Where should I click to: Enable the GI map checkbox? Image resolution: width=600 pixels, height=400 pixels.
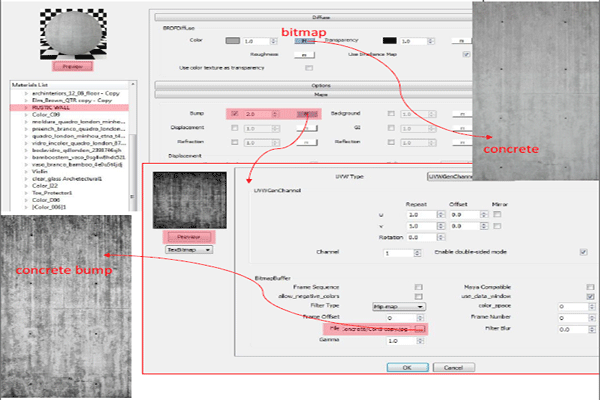(391, 128)
